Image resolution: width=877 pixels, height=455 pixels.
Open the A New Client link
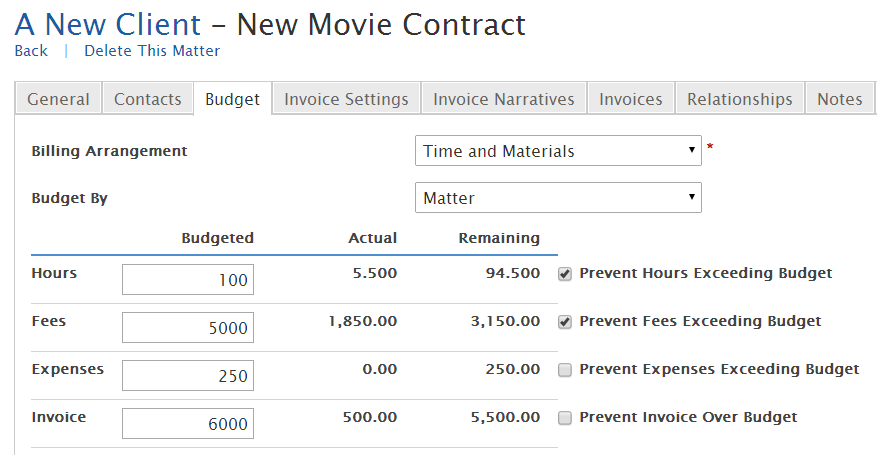click(108, 23)
